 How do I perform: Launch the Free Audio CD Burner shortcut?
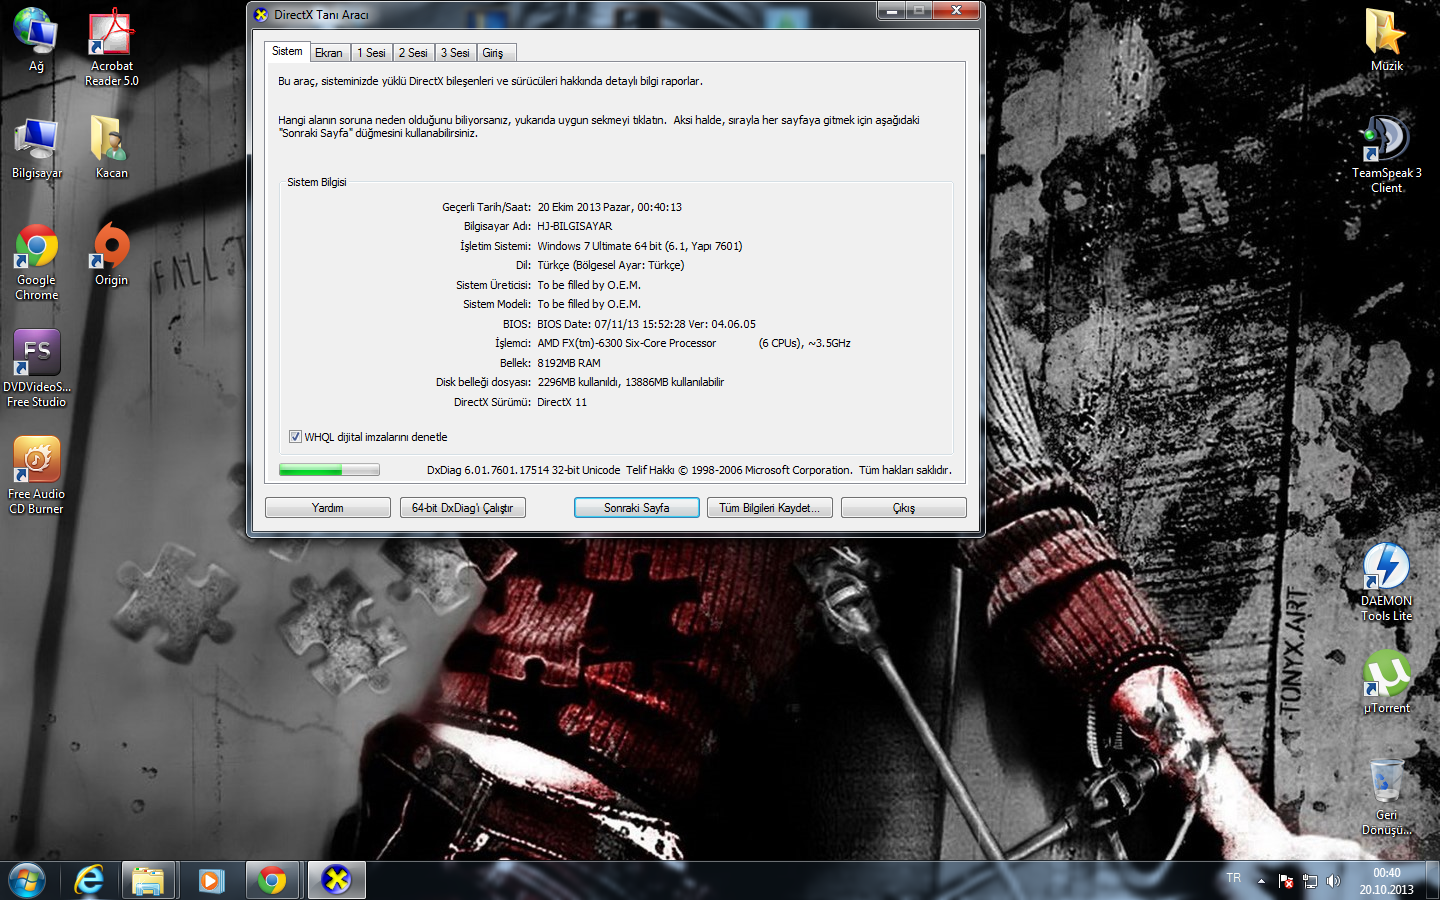[37, 463]
